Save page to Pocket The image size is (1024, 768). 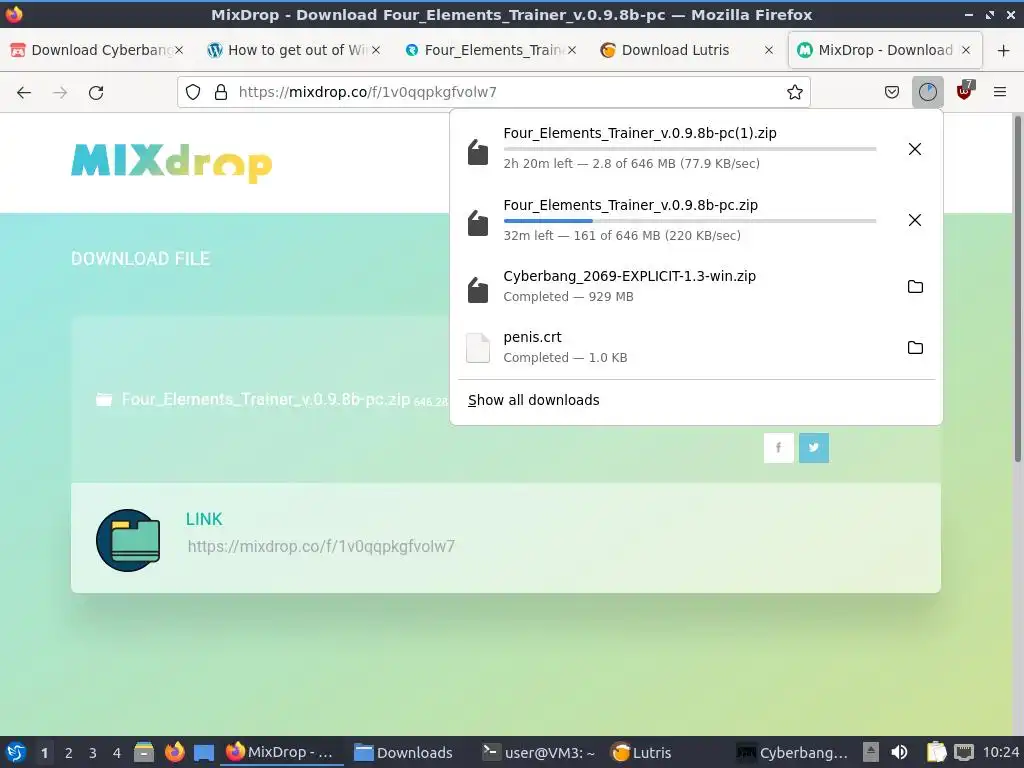coord(891,92)
